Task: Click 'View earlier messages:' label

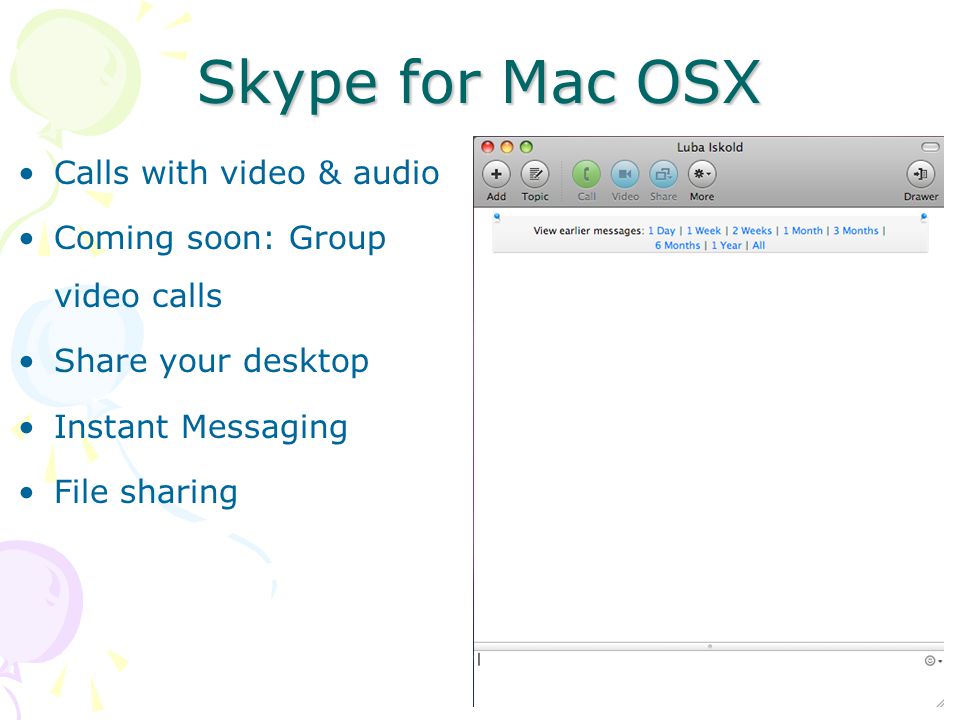Action: tap(588, 231)
